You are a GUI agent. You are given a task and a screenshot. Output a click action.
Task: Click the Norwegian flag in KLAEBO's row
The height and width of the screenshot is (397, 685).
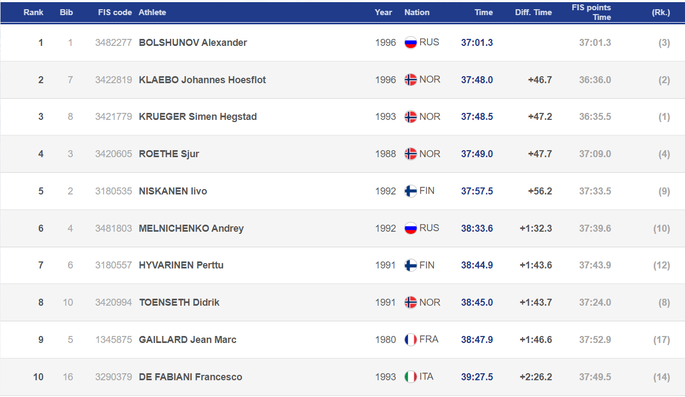411,79
